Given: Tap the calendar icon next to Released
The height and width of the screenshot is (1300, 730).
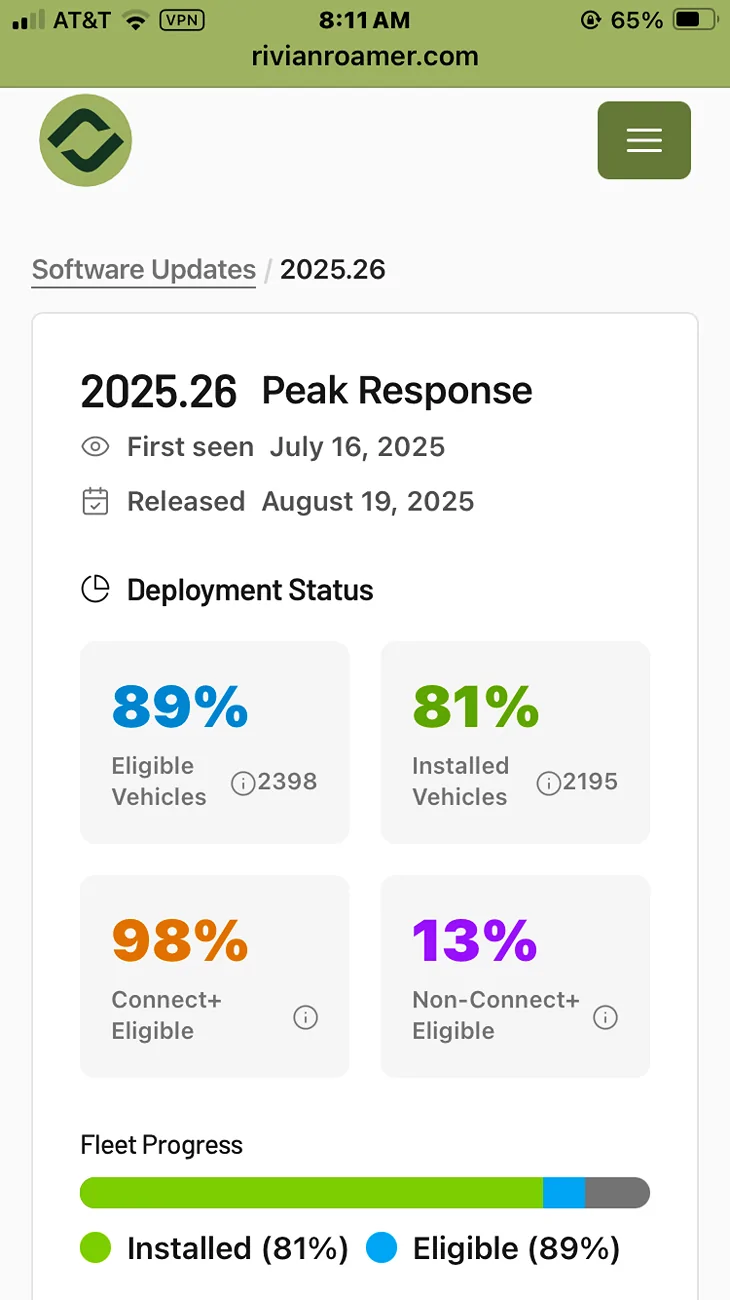Looking at the screenshot, I should 95,501.
